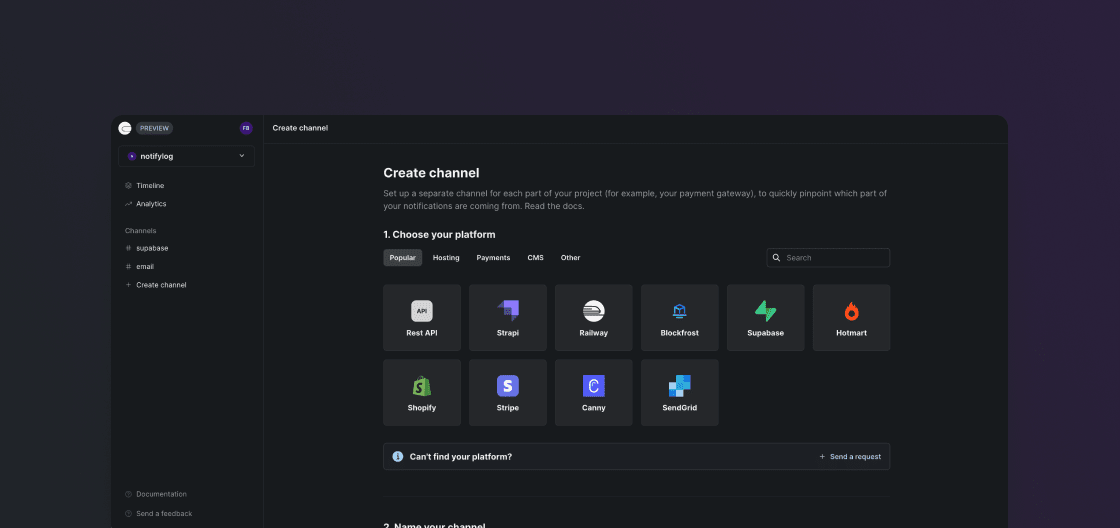The width and height of the screenshot is (1120, 528).
Task: Open Documentation link
Action: (x=161, y=494)
